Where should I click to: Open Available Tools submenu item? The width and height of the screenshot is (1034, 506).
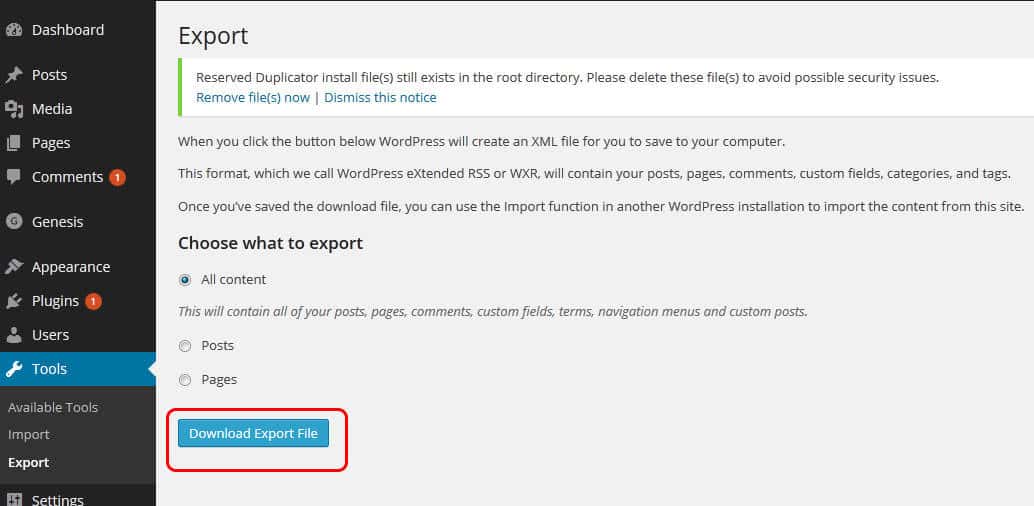pos(53,407)
